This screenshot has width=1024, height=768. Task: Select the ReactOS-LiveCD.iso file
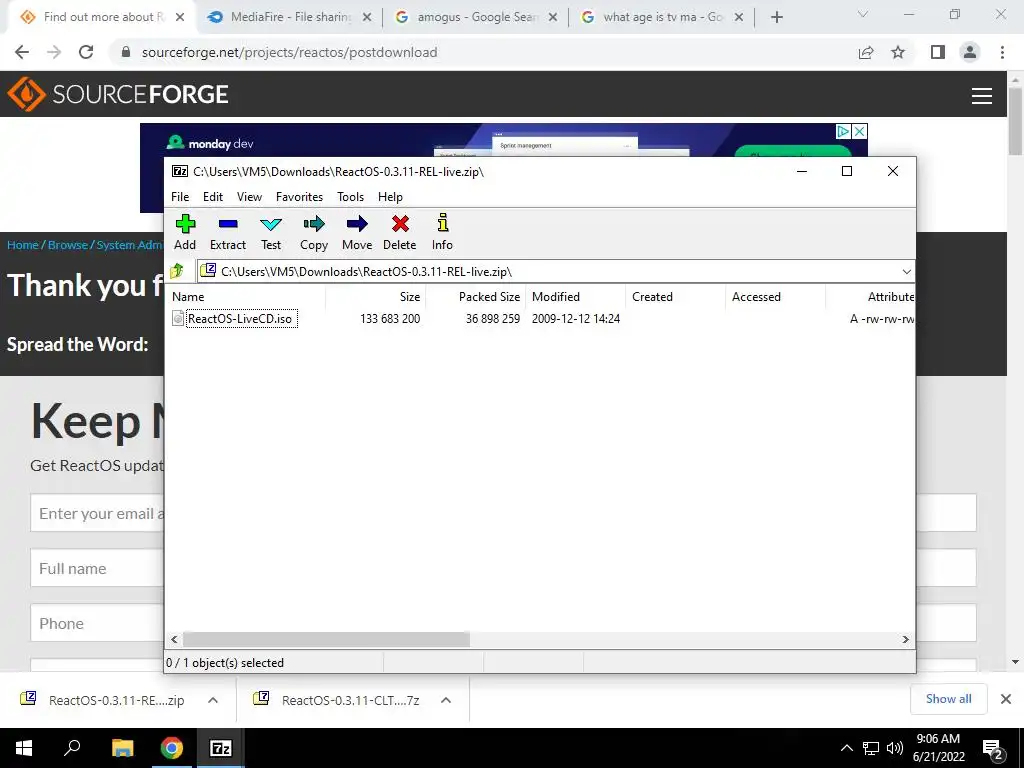click(x=240, y=319)
